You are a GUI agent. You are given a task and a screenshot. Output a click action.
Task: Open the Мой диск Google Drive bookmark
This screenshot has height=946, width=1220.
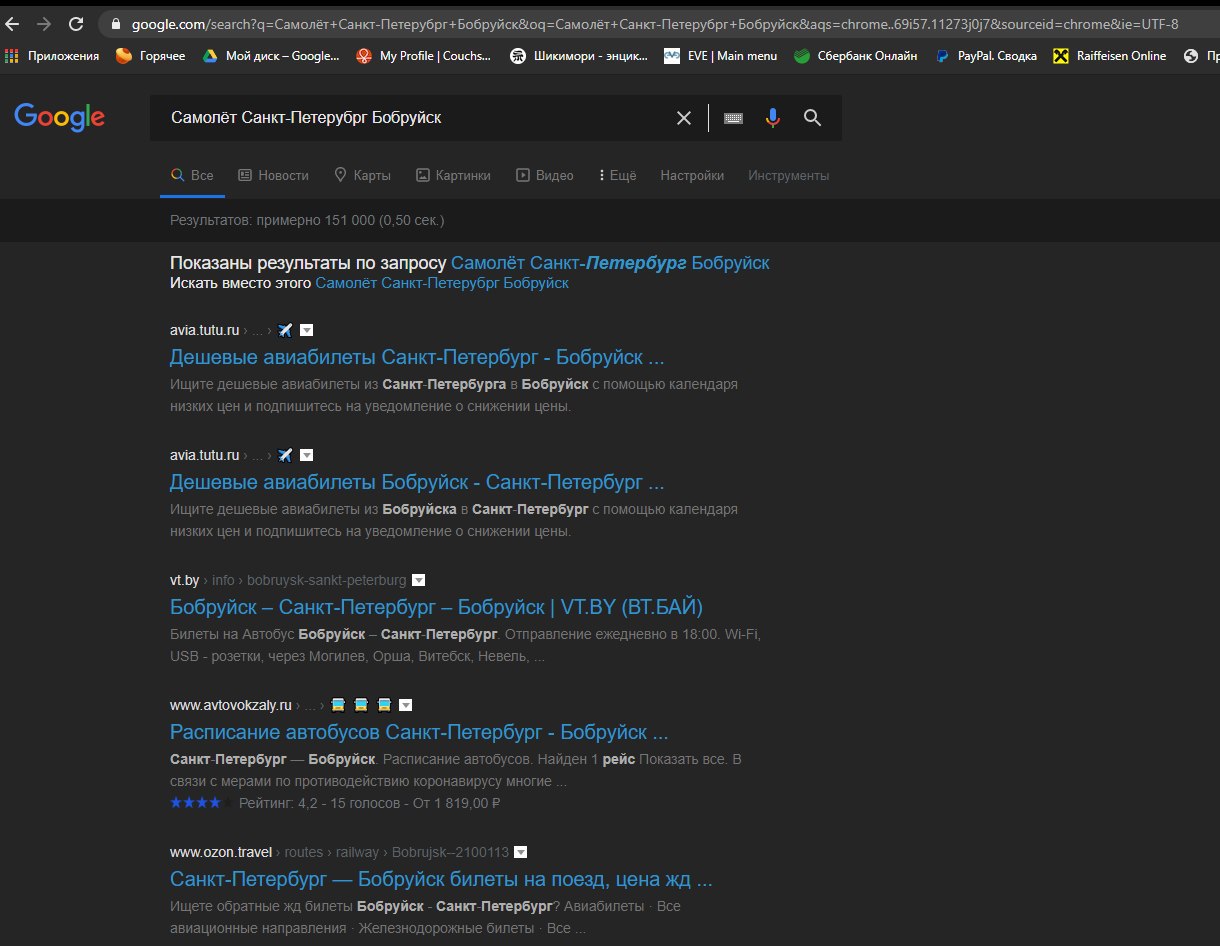271,56
